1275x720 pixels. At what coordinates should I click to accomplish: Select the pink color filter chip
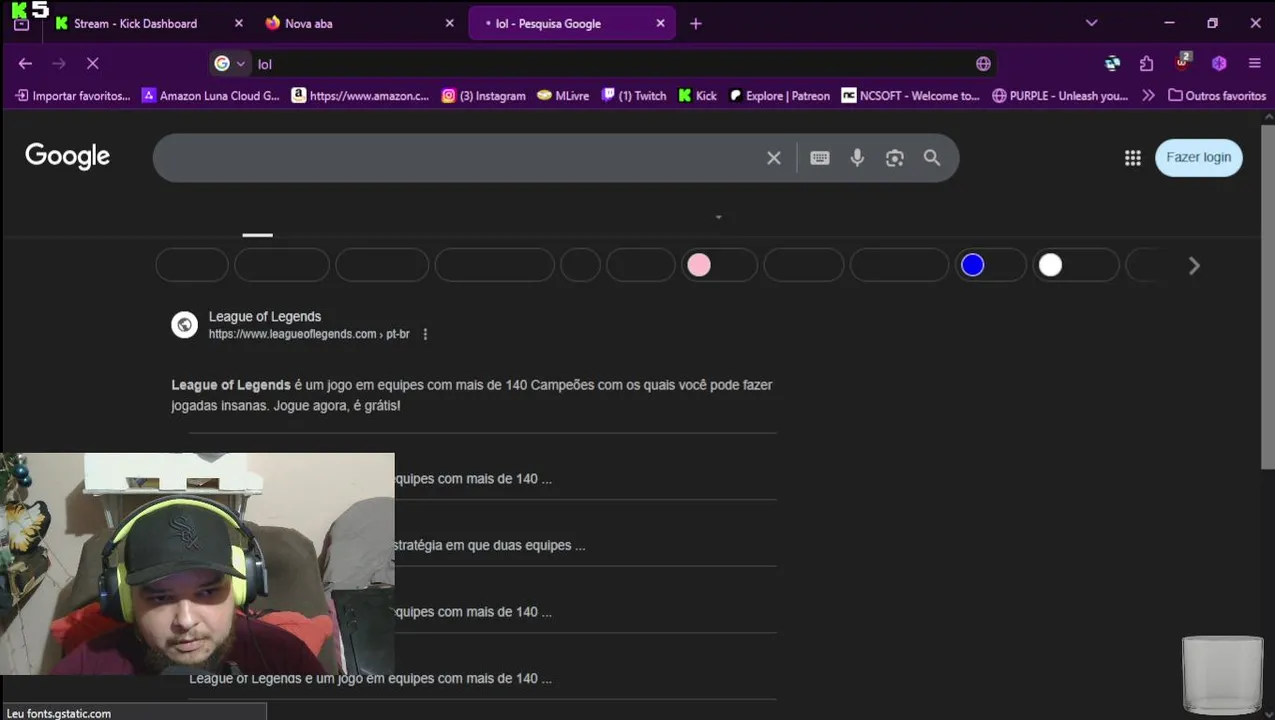coord(720,265)
